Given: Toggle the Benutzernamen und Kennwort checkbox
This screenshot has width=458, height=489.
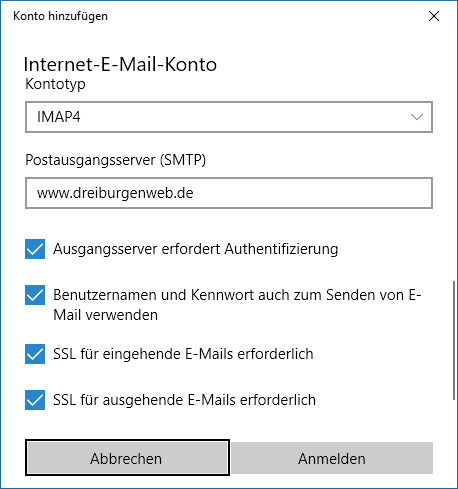Looking at the screenshot, I should tap(35, 295).
